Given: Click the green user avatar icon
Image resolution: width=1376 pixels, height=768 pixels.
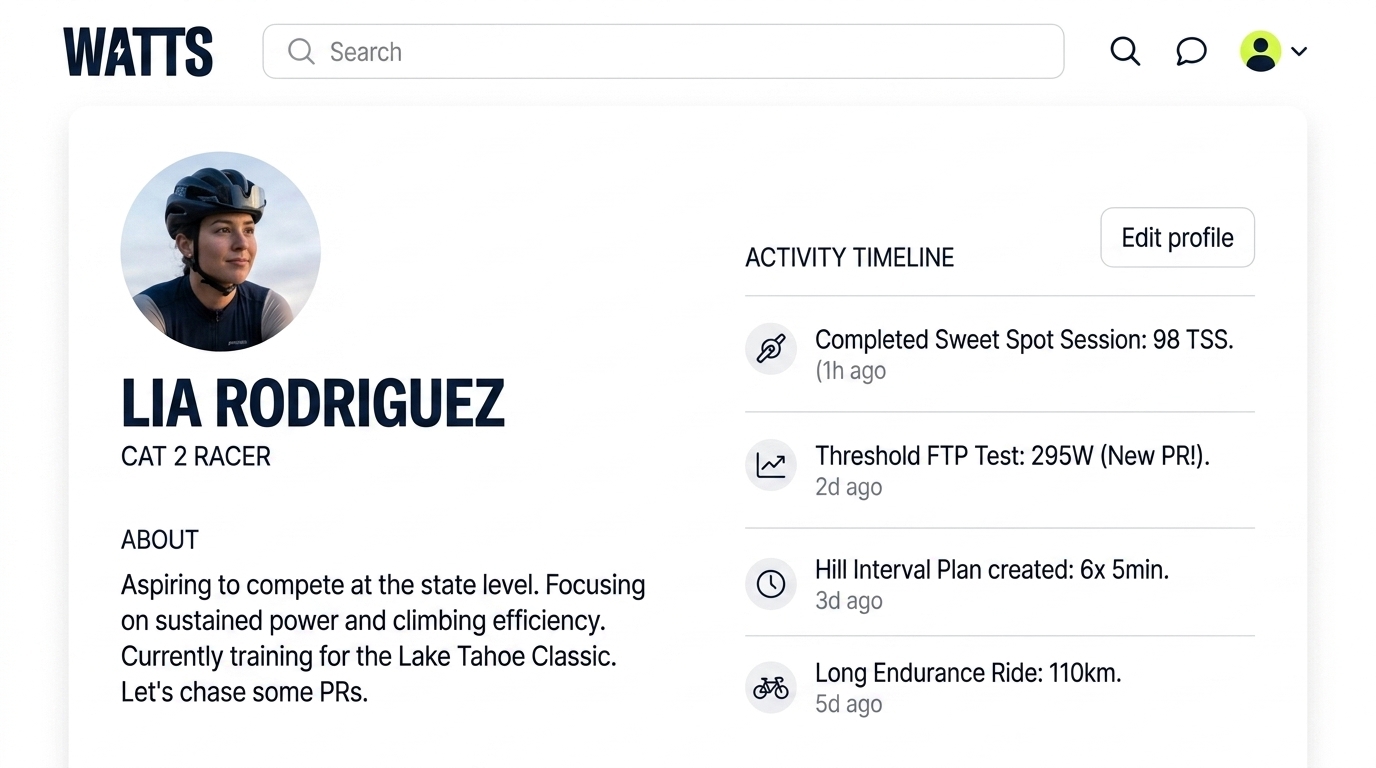Looking at the screenshot, I should click(1260, 51).
